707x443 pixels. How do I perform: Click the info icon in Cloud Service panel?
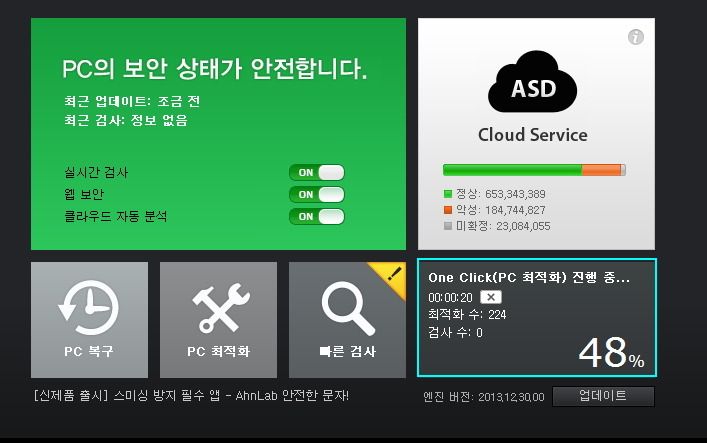tap(636, 37)
